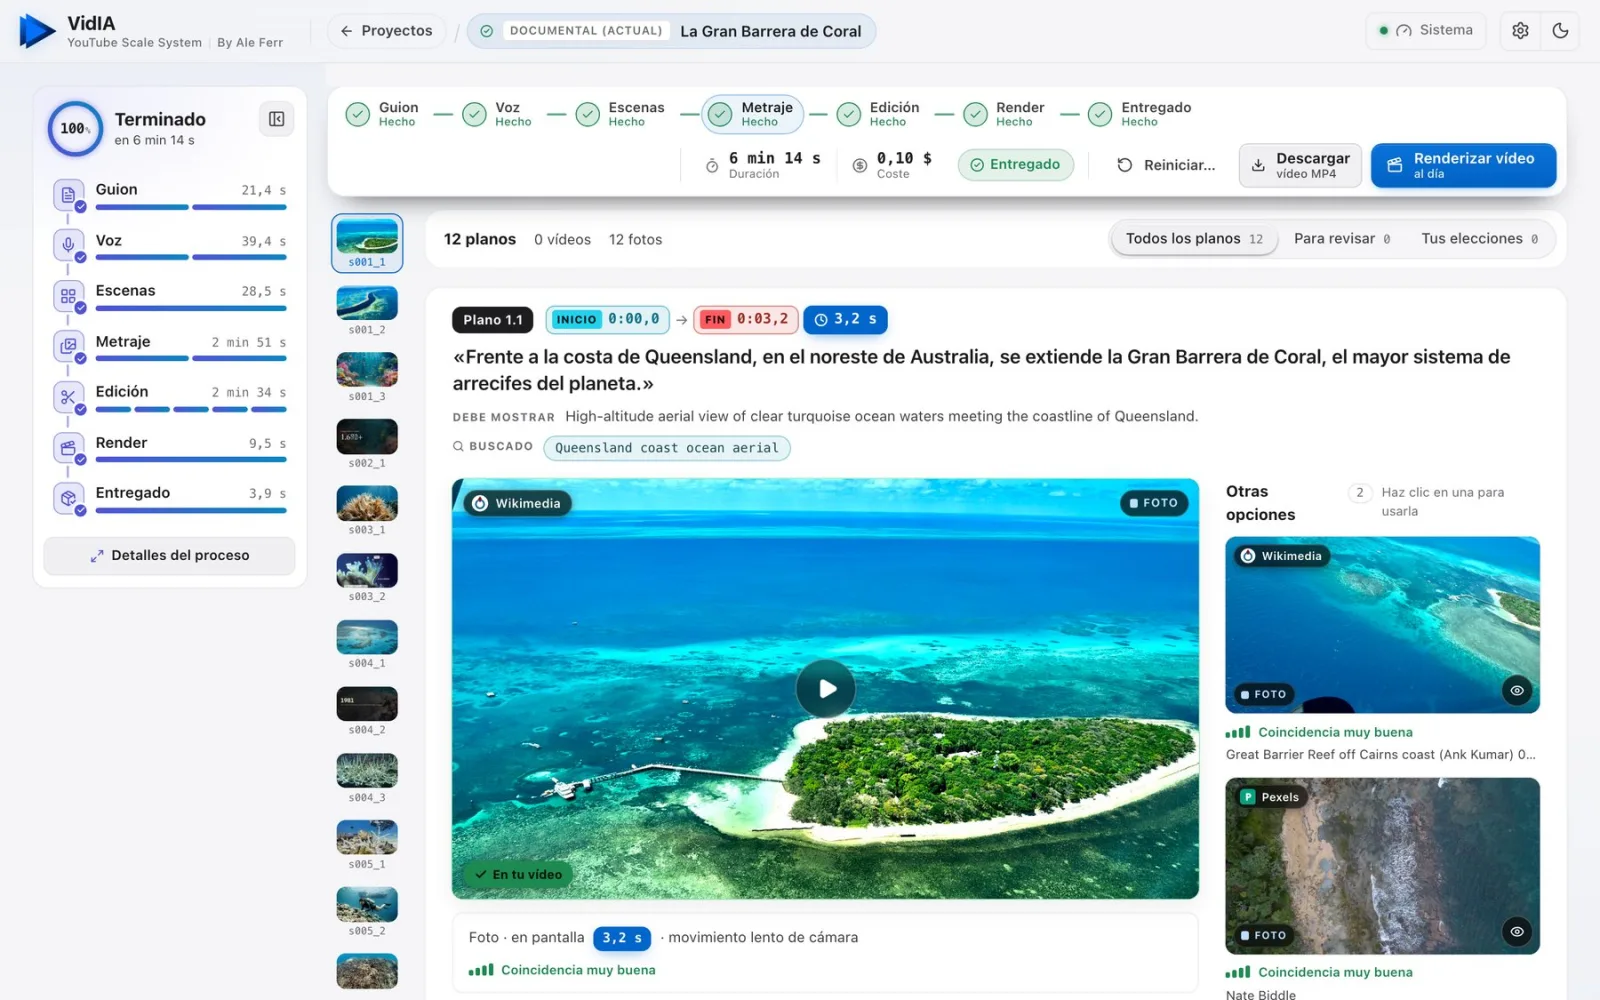Click the Edición scissors step icon

coord(68,397)
